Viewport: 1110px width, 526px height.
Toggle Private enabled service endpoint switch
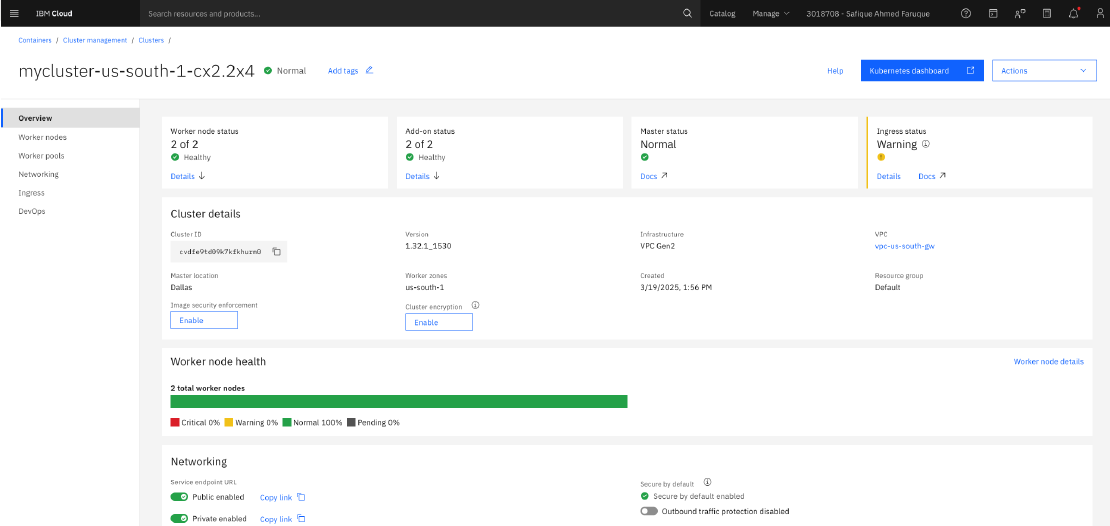point(179,518)
